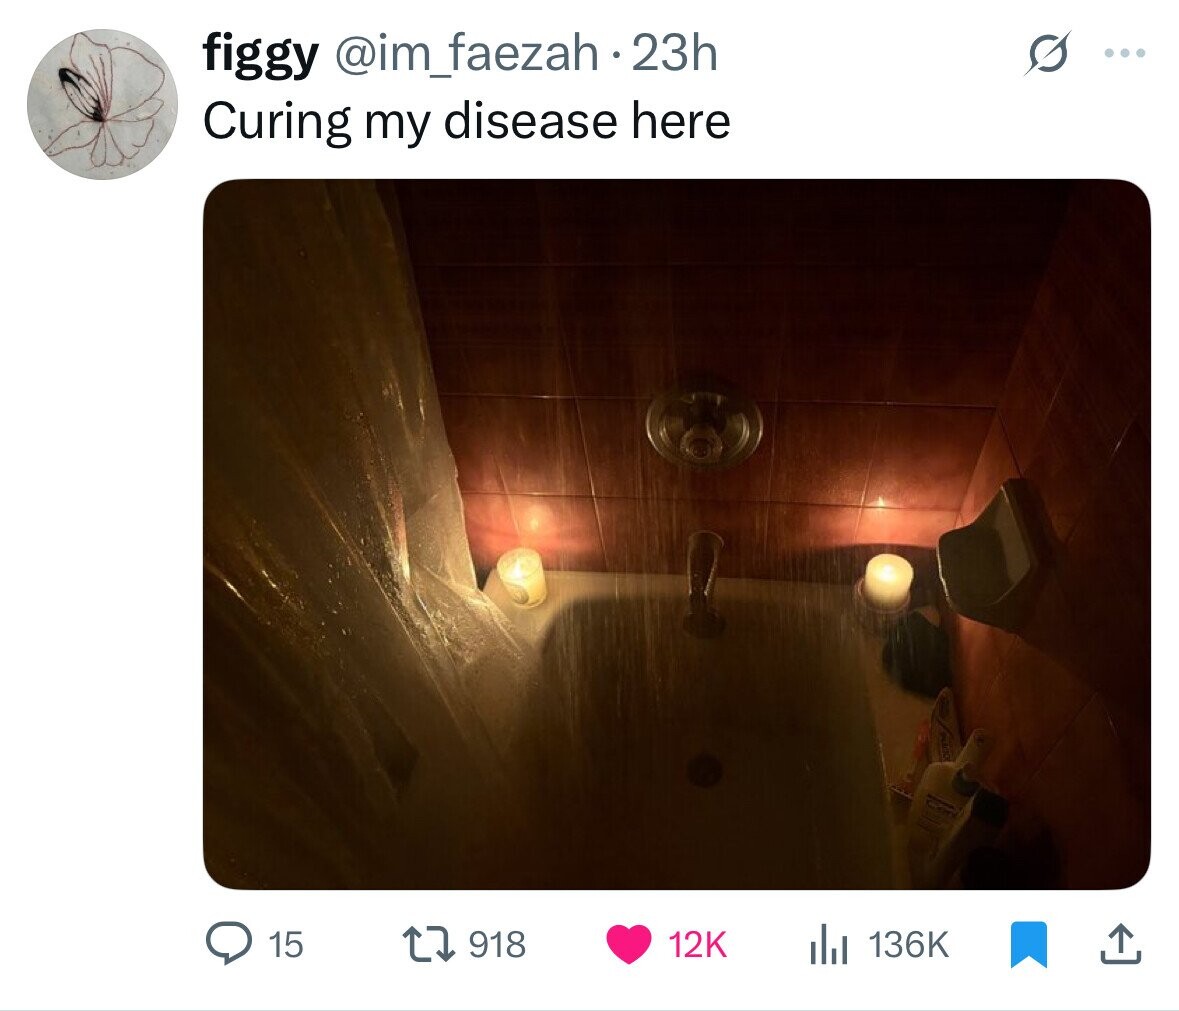Image resolution: width=1179 pixels, height=1011 pixels.
Task: Click the right candle in the photo
Action: point(887,580)
